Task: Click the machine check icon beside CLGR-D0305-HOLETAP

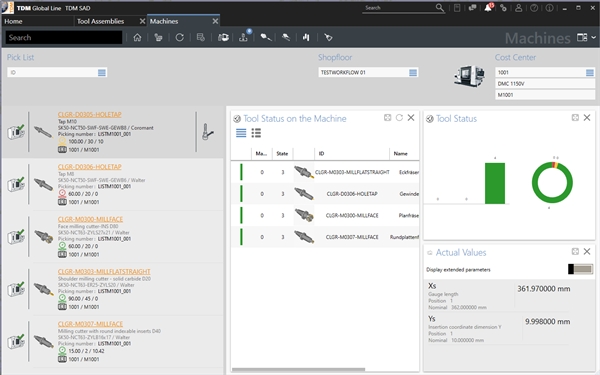Action: tap(16, 132)
